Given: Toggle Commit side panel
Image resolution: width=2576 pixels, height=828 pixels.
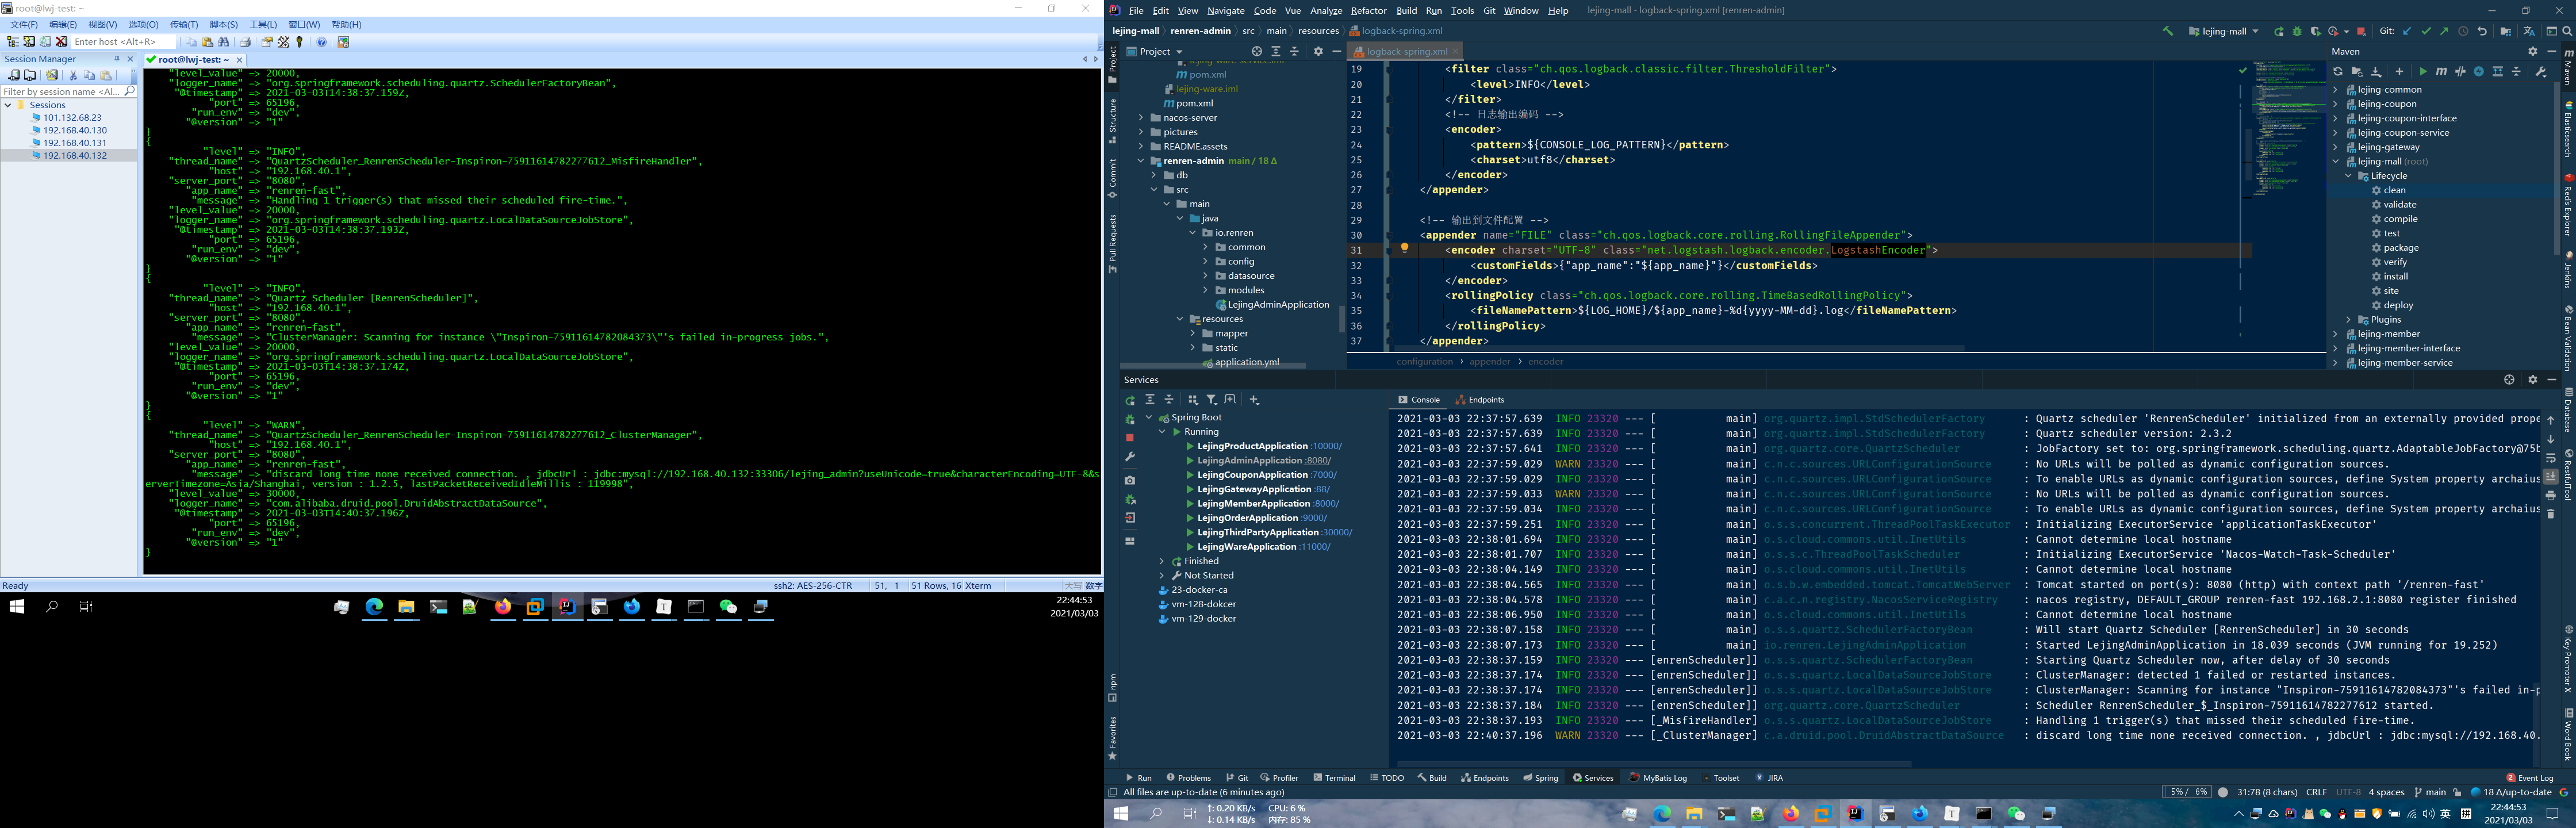Looking at the screenshot, I should tap(1112, 179).
